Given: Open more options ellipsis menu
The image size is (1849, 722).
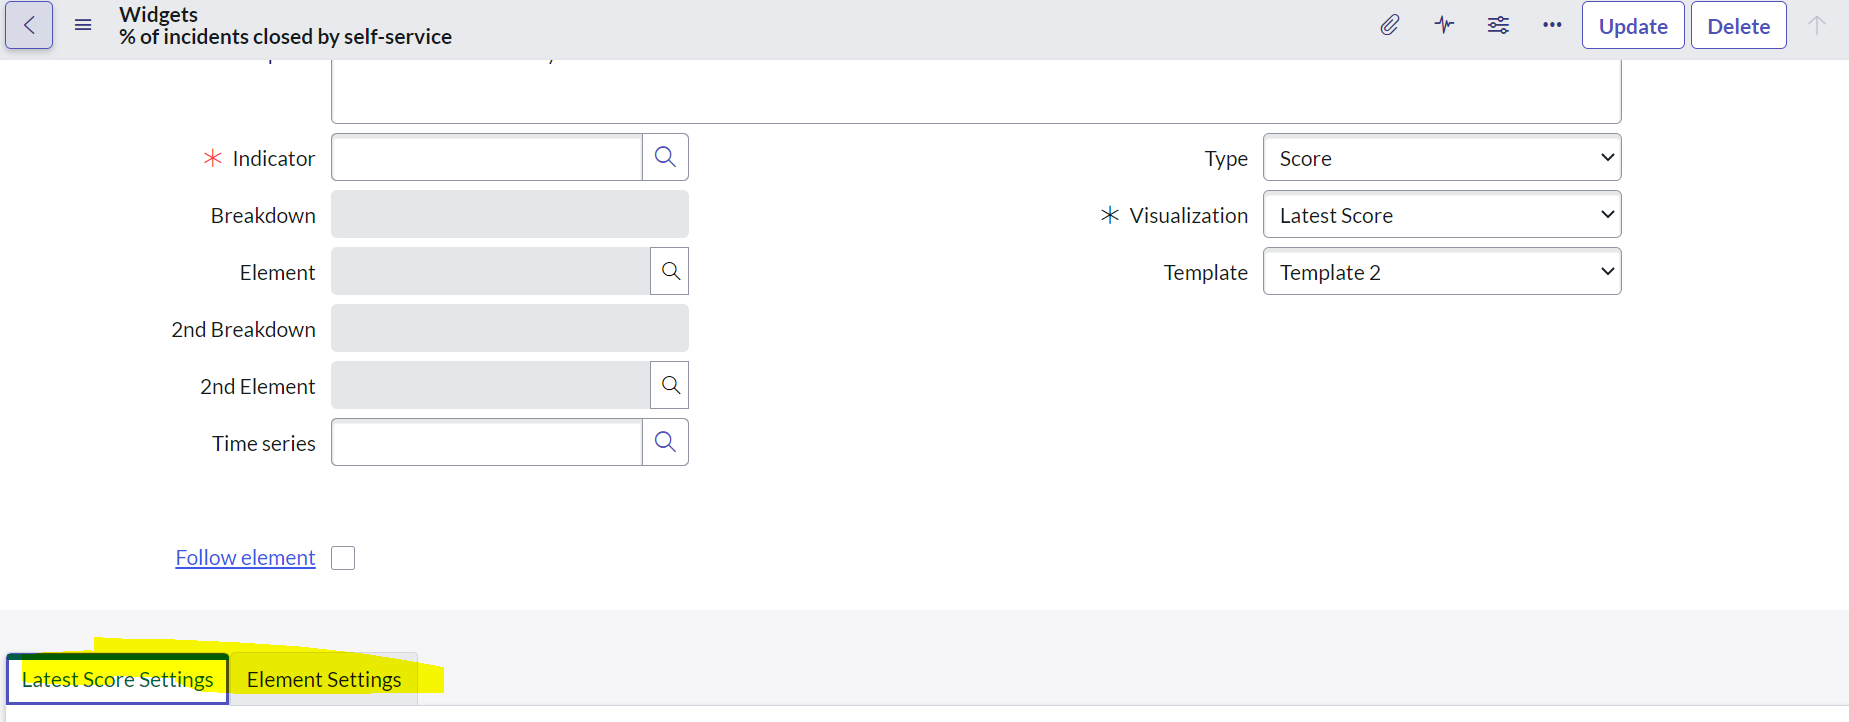Looking at the screenshot, I should (1552, 25).
